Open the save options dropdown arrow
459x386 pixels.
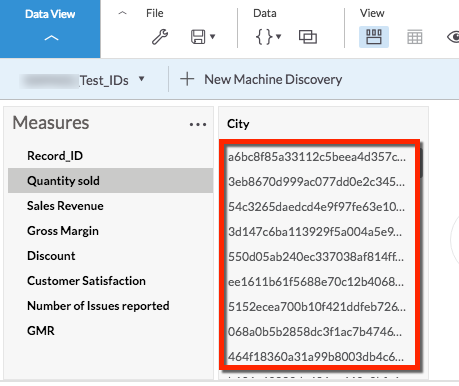point(213,37)
